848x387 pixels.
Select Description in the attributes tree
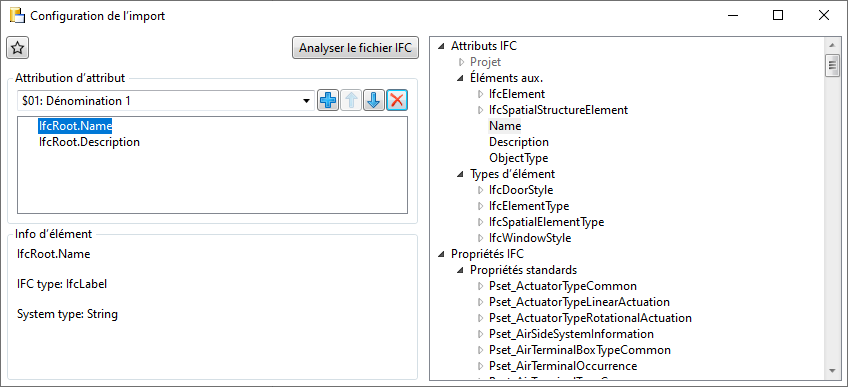[x=519, y=142]
